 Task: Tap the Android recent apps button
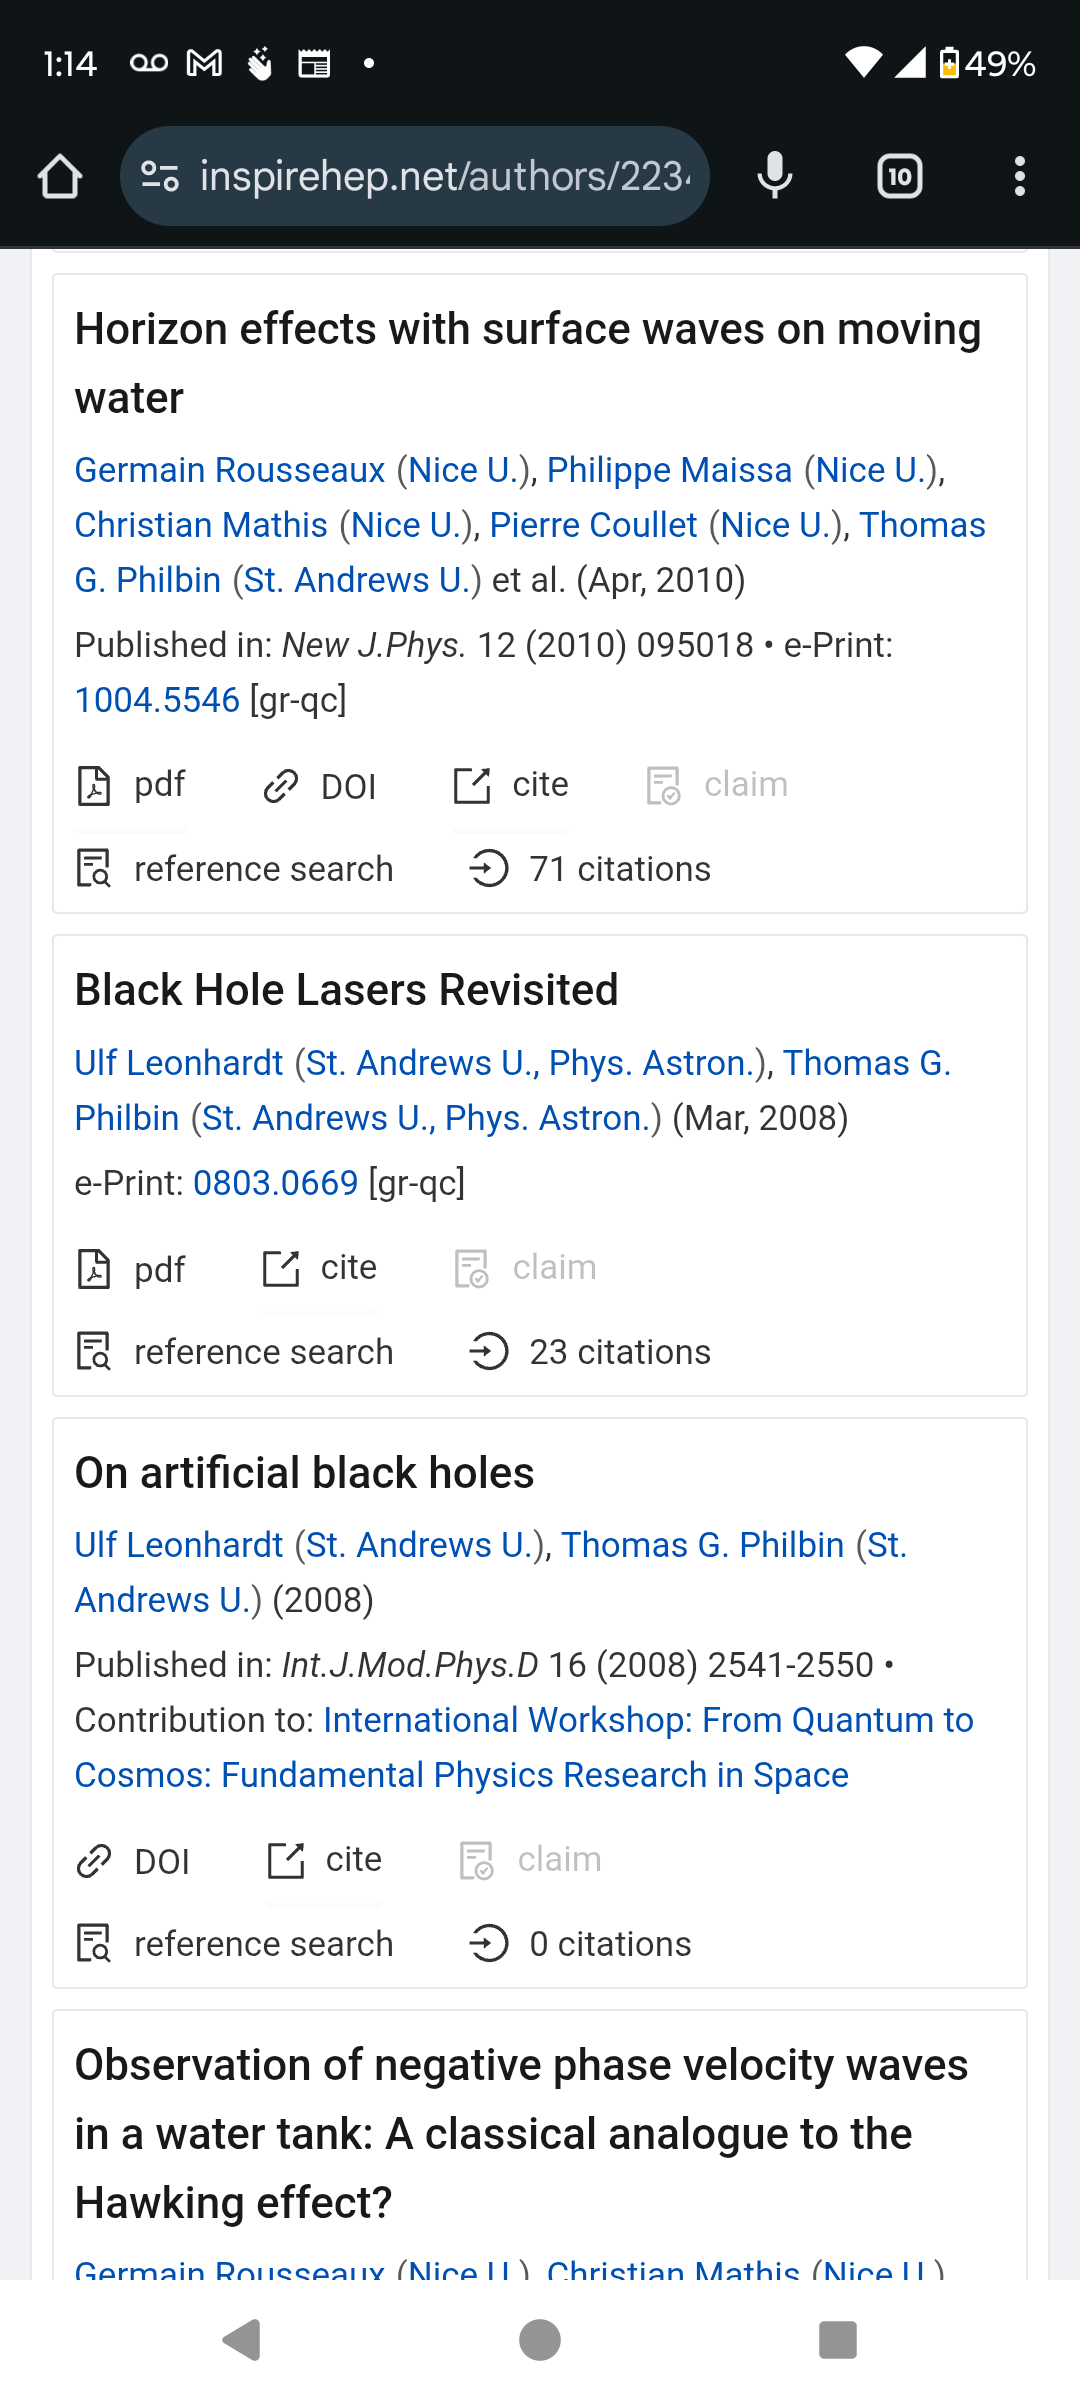click(x=838, y=2339)
